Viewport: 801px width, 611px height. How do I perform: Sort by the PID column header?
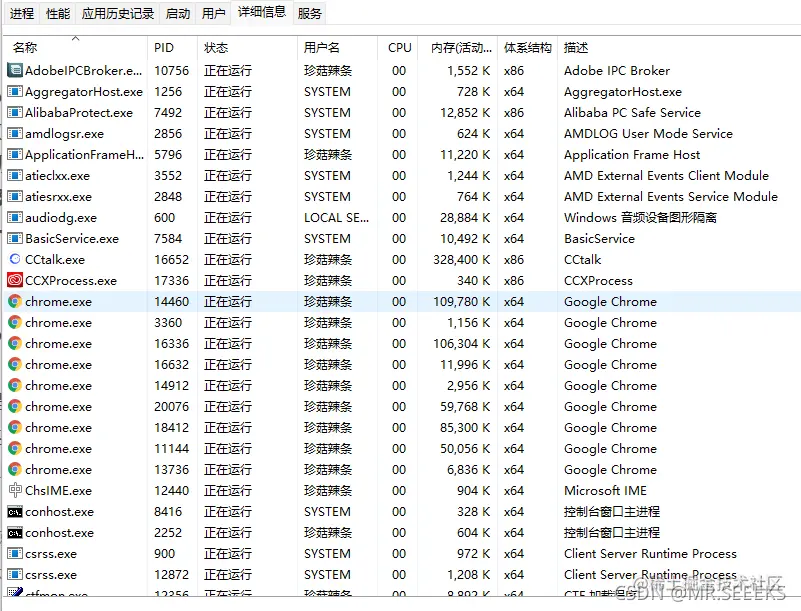[x=172, y=48]
